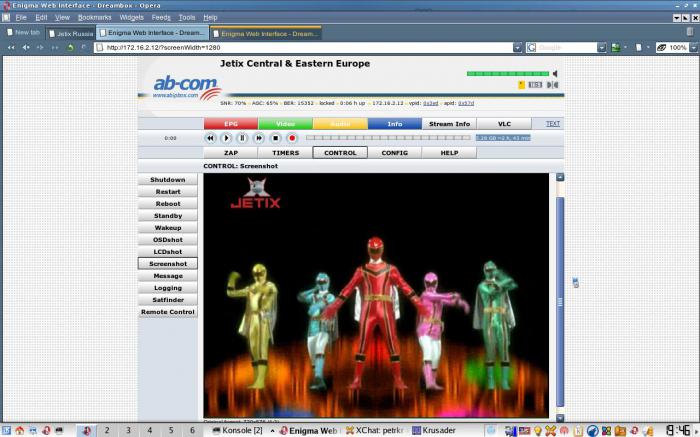Stop playback with the square stop button

pyautogui.click(x=275, y=138)
